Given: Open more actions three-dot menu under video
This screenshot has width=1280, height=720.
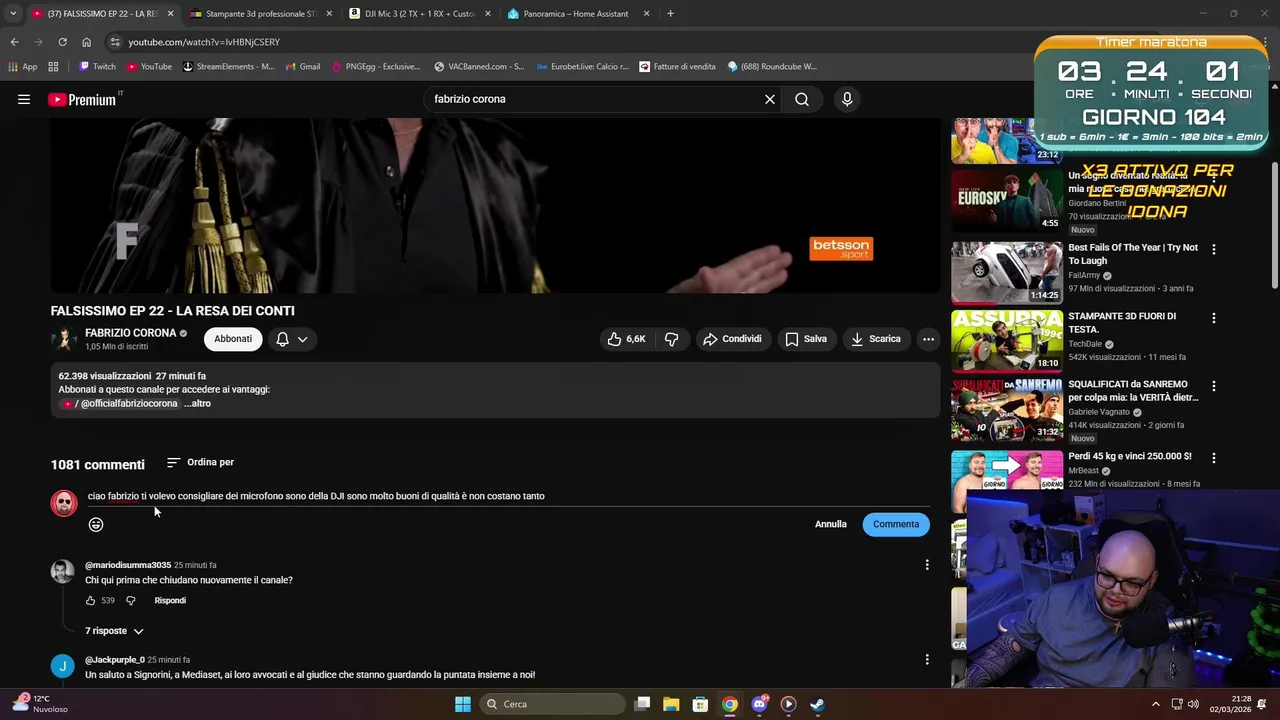Looking at the screenshot, I should [928, 339].
